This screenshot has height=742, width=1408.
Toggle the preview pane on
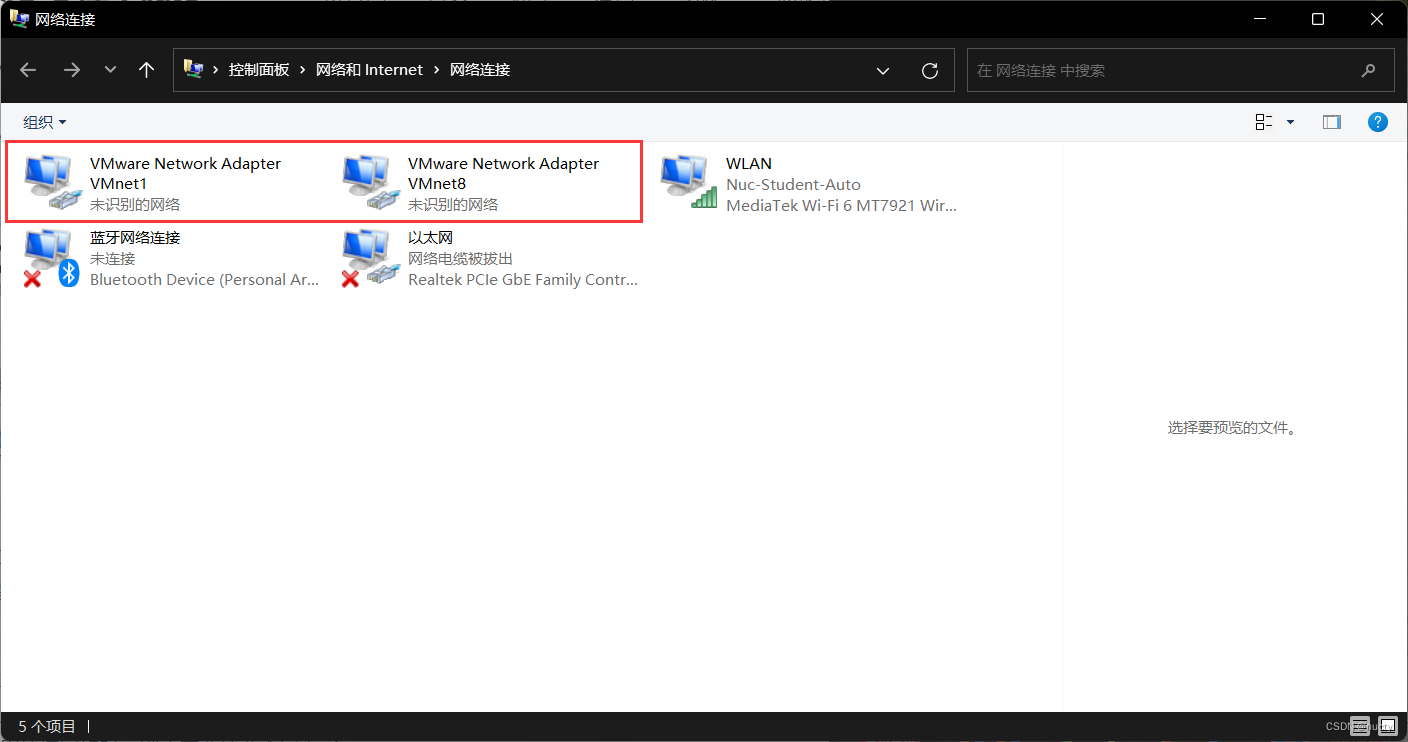(1331, 121)
